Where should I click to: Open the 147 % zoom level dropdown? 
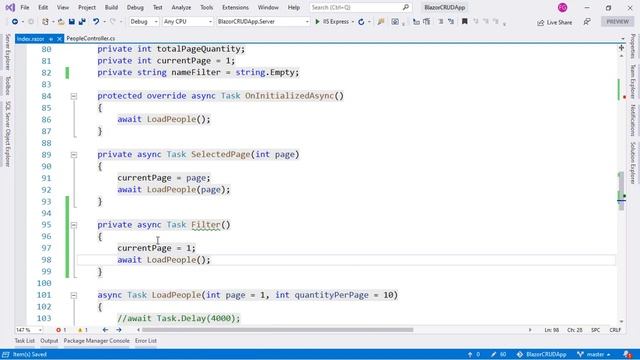[29, 330]
